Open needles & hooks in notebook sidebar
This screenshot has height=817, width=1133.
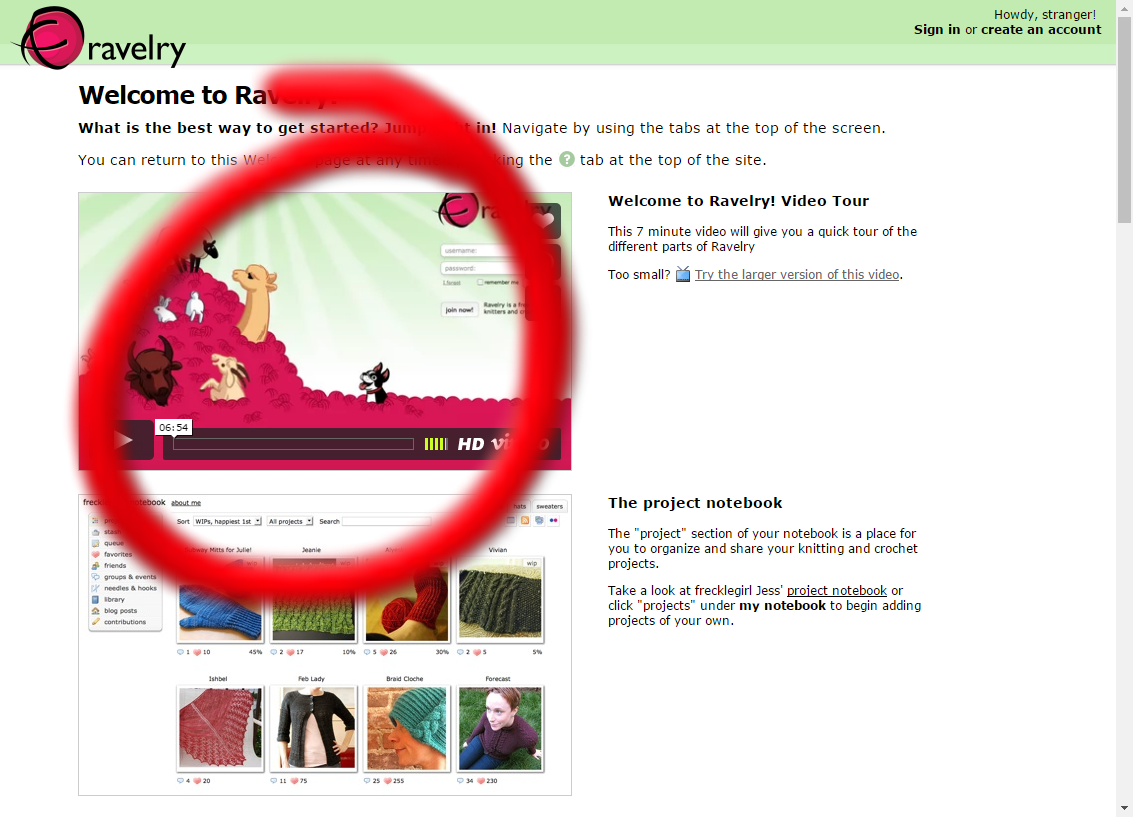point(130,588)
